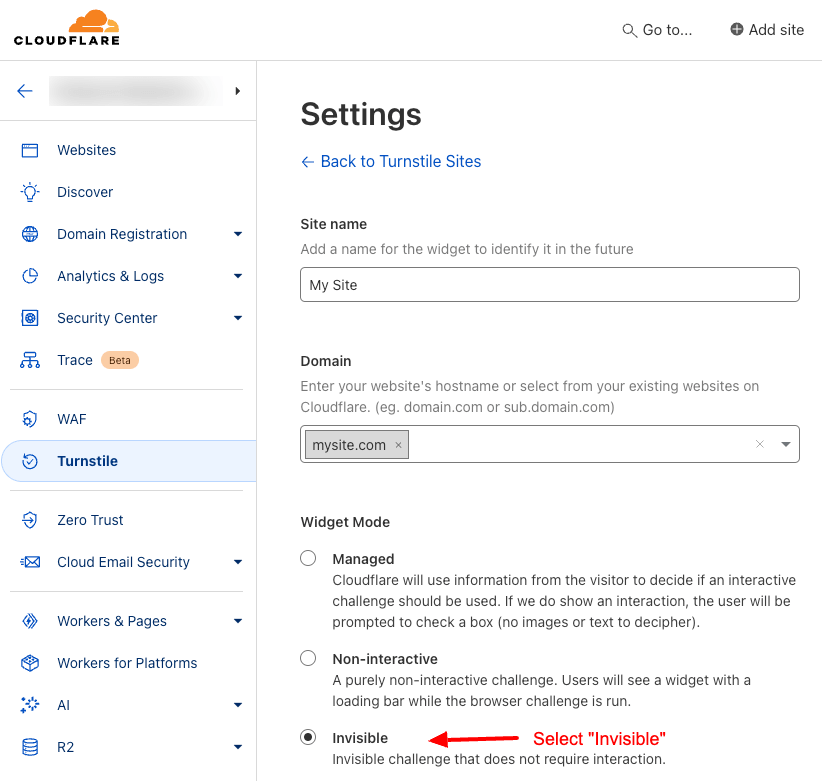Click the Security Center icon
This screenshot has height=781, width=822.
(x=30, y=318)
